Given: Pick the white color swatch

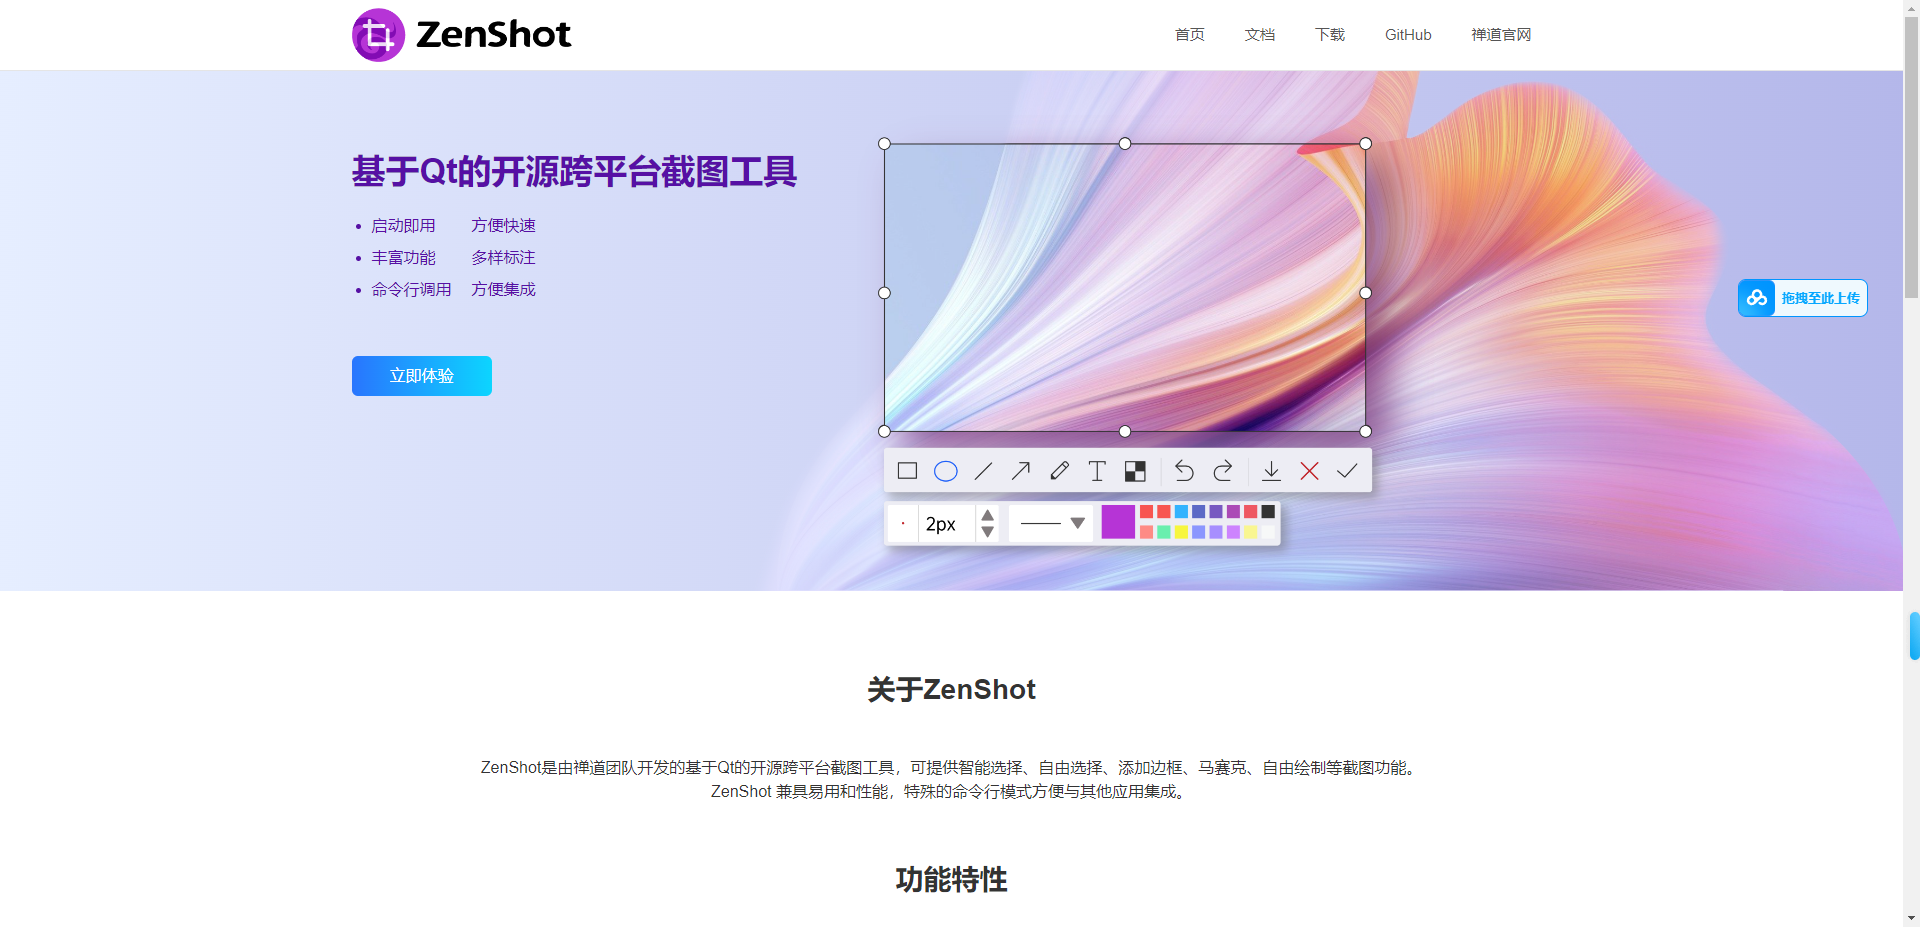Looking at the screenshot, I should pos(1268,532).
